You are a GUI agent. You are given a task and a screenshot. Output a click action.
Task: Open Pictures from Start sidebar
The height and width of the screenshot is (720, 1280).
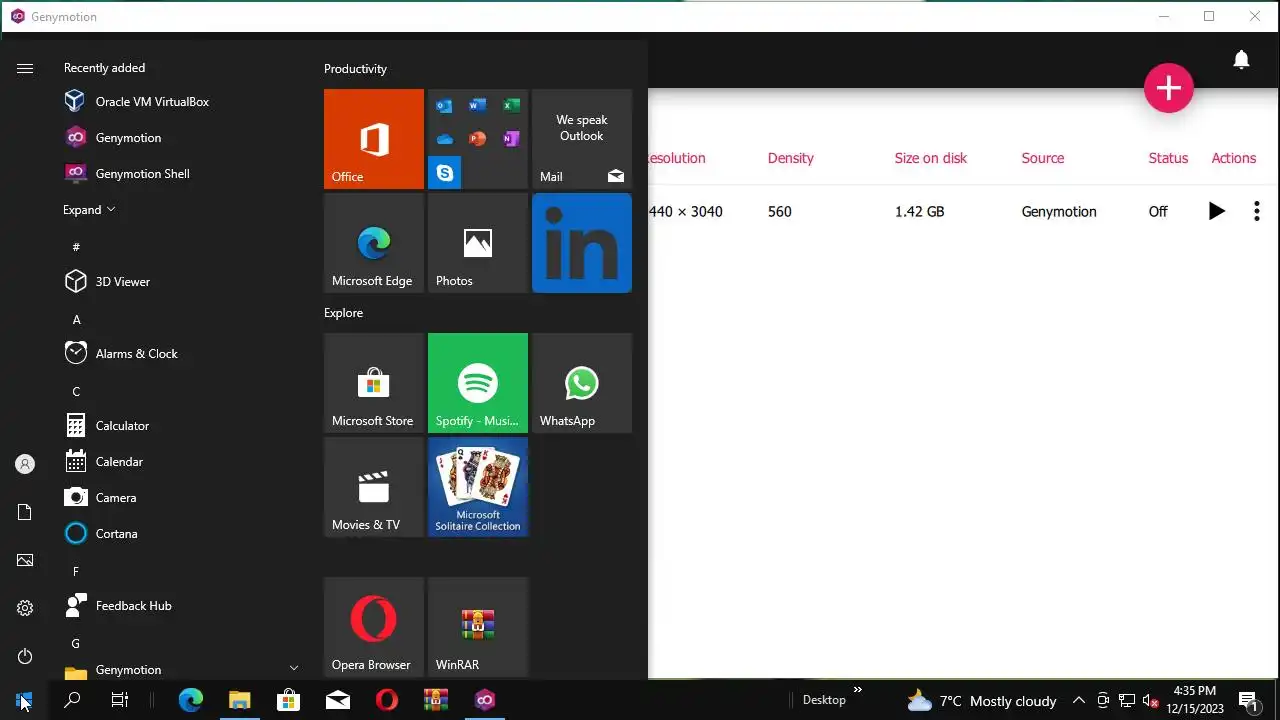[25, 560]
